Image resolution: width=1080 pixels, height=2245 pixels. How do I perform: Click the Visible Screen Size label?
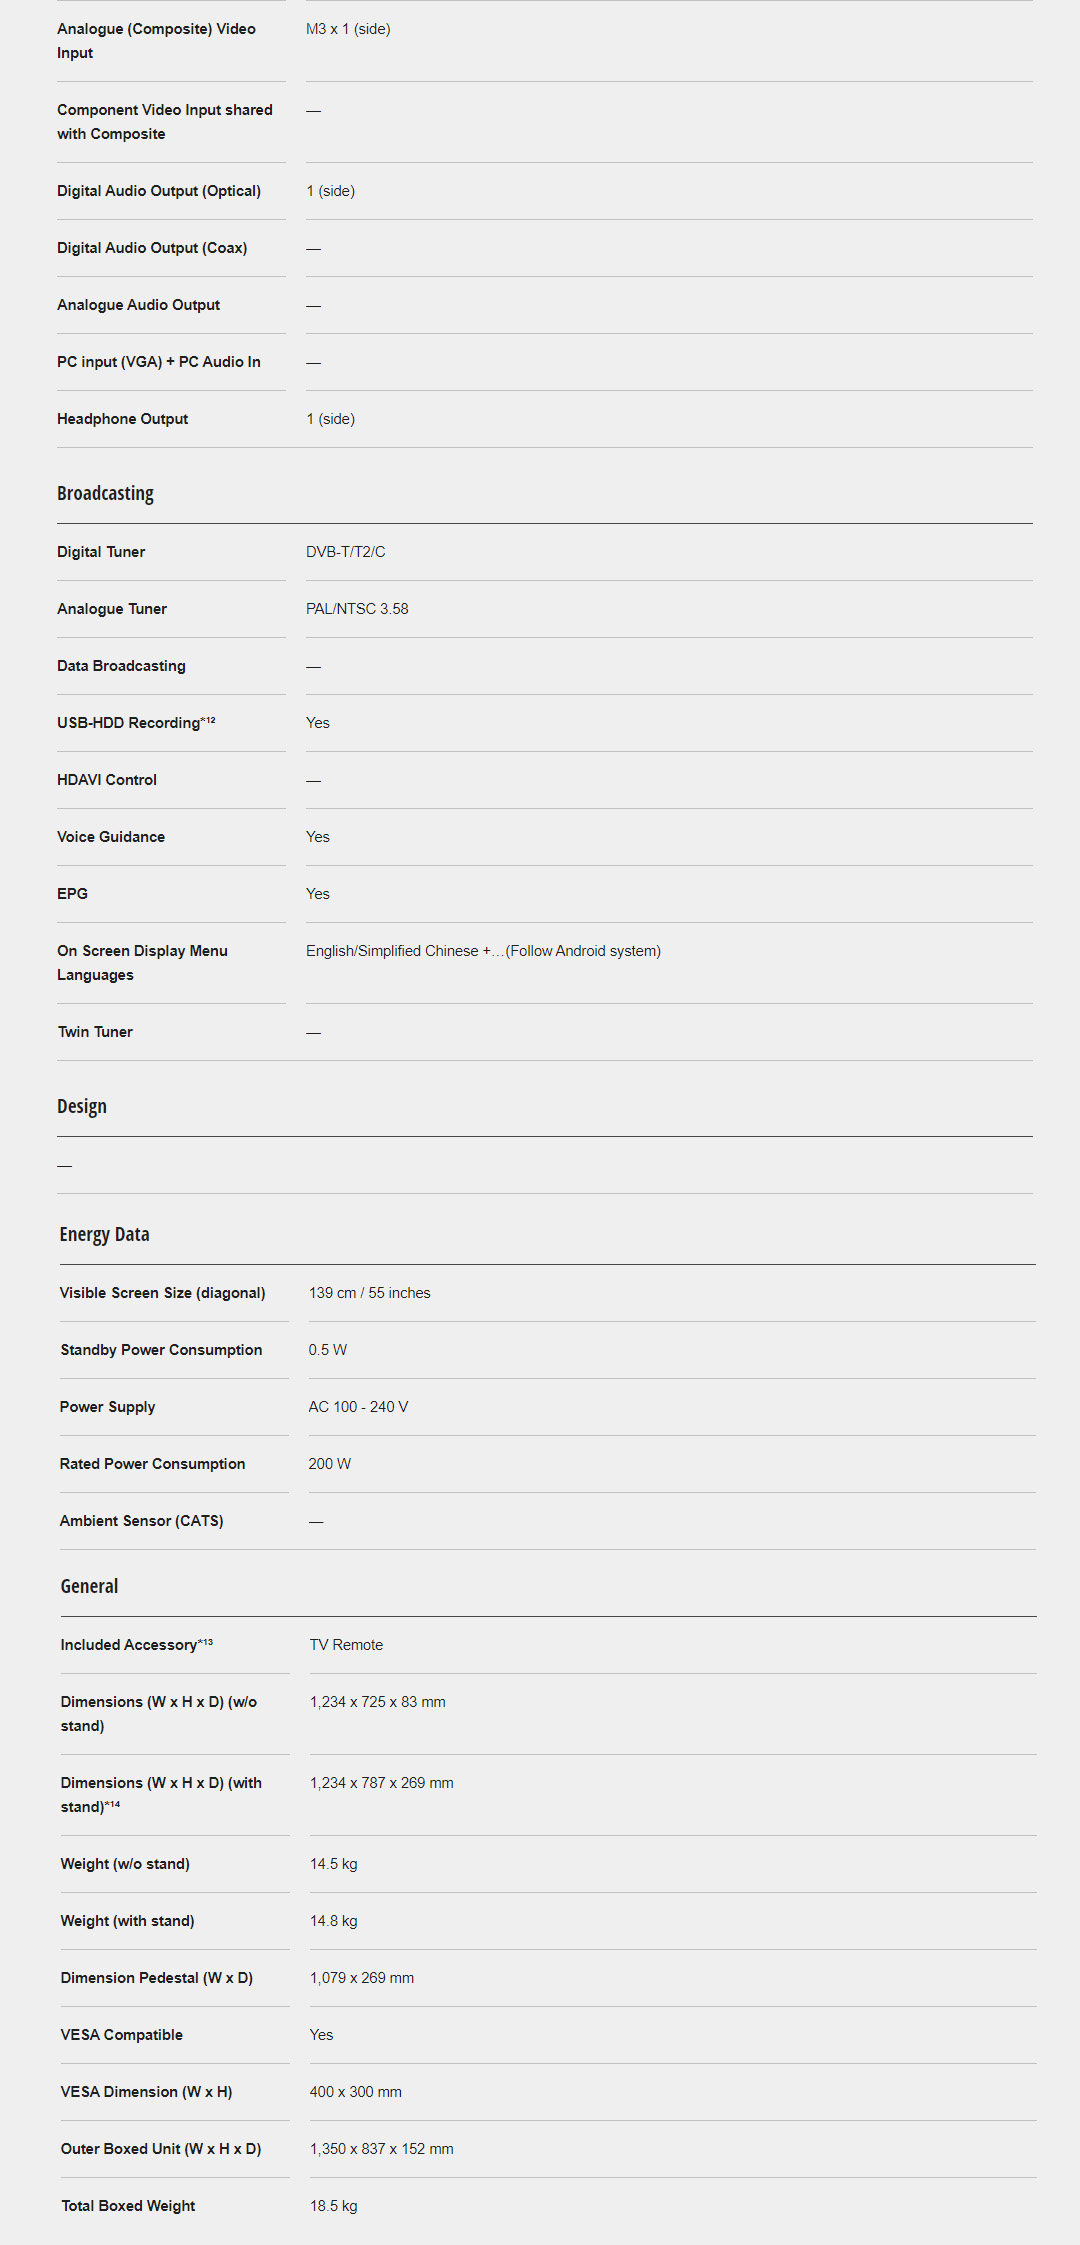[x=162, y=1293]
